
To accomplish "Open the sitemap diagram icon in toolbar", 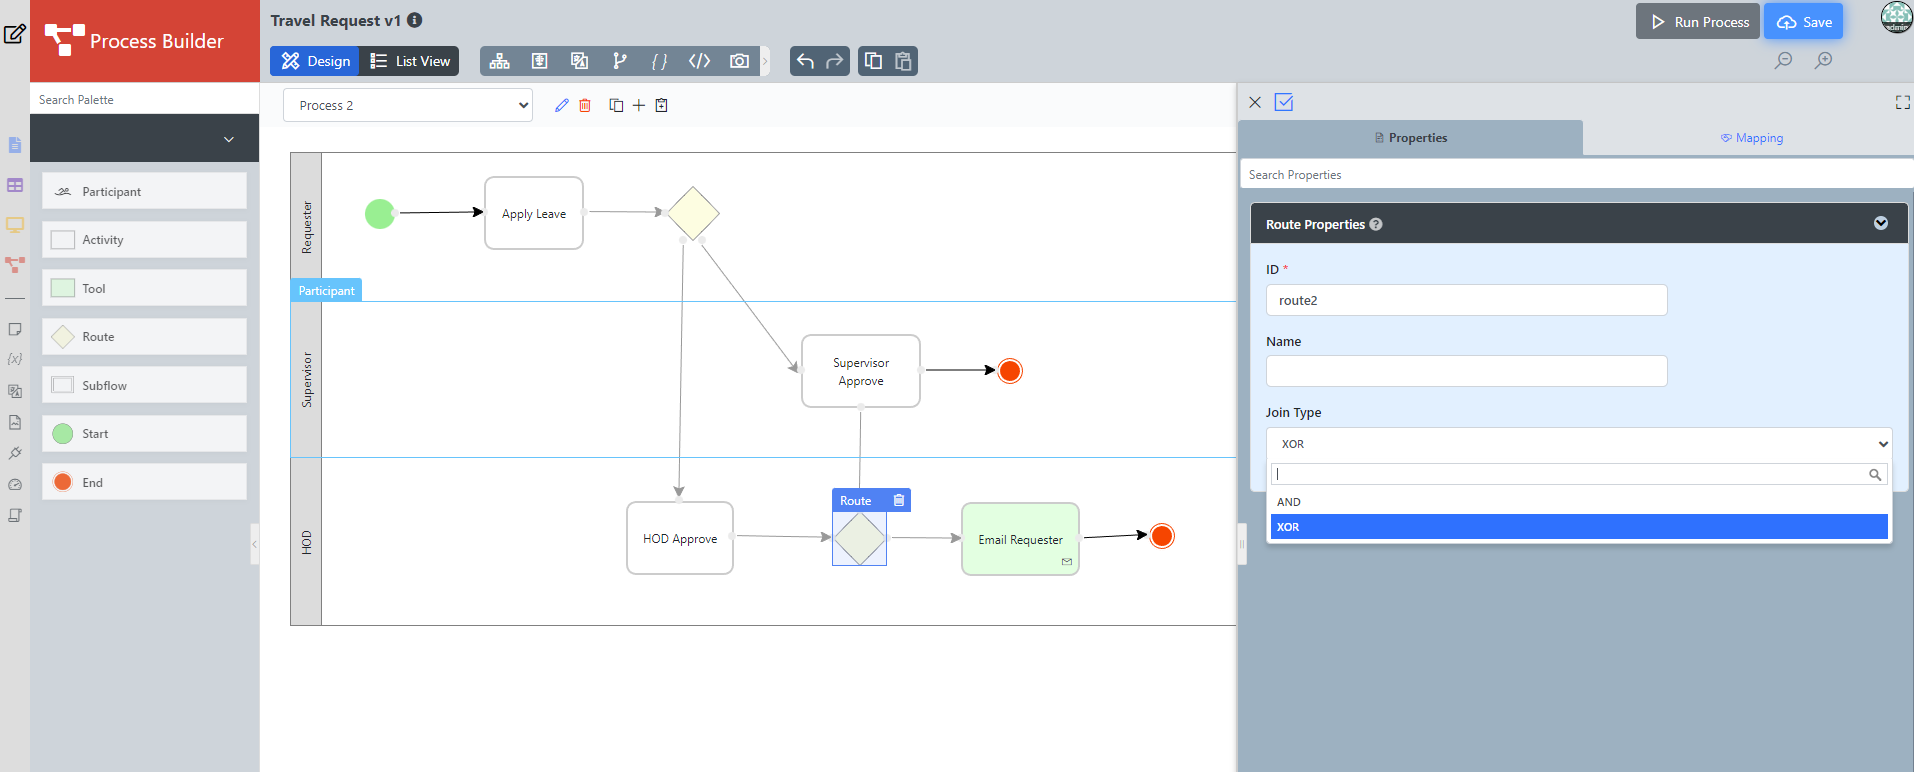I will [x=499, y=61].
